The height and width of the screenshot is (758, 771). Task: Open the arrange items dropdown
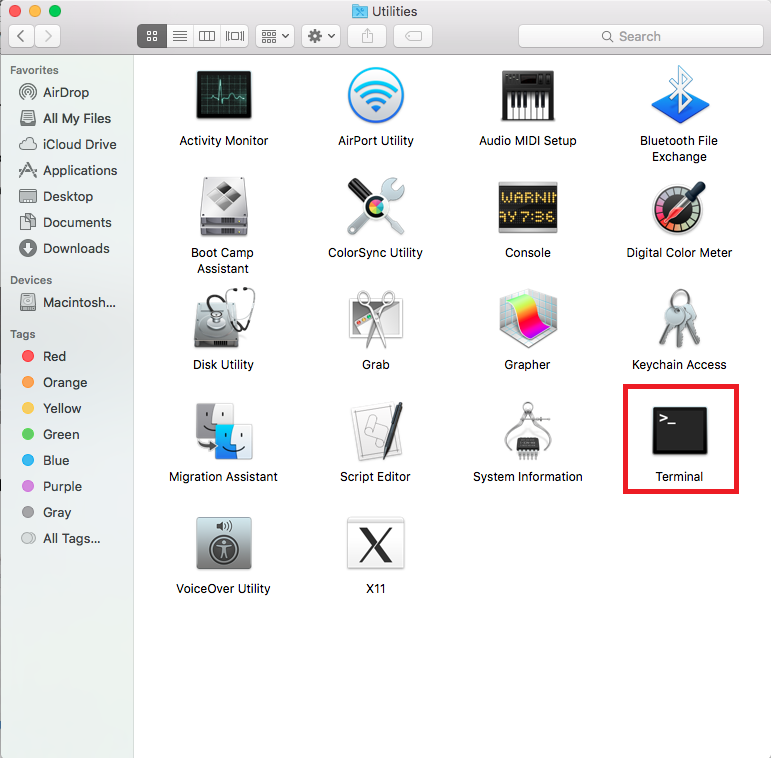[x=274, y=36]
